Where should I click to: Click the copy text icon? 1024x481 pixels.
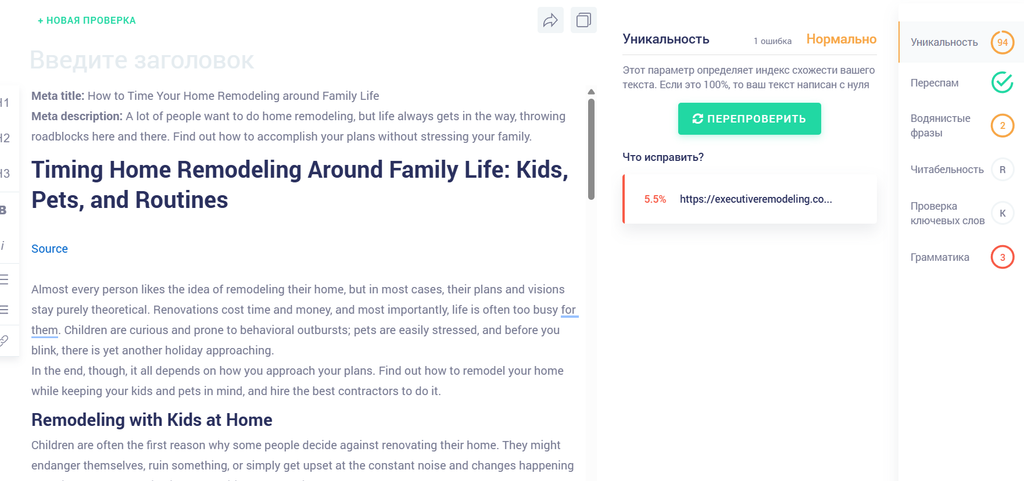click(583, 20)
